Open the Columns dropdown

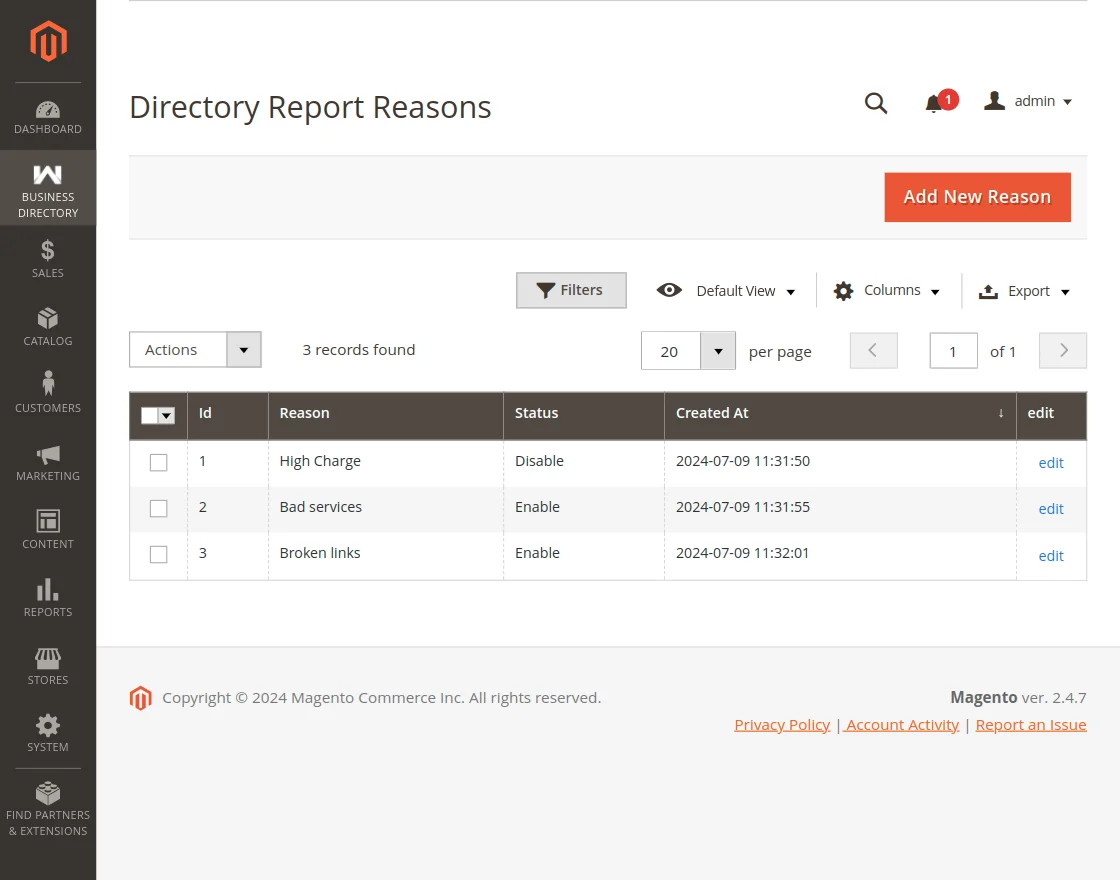click(888, 290)
